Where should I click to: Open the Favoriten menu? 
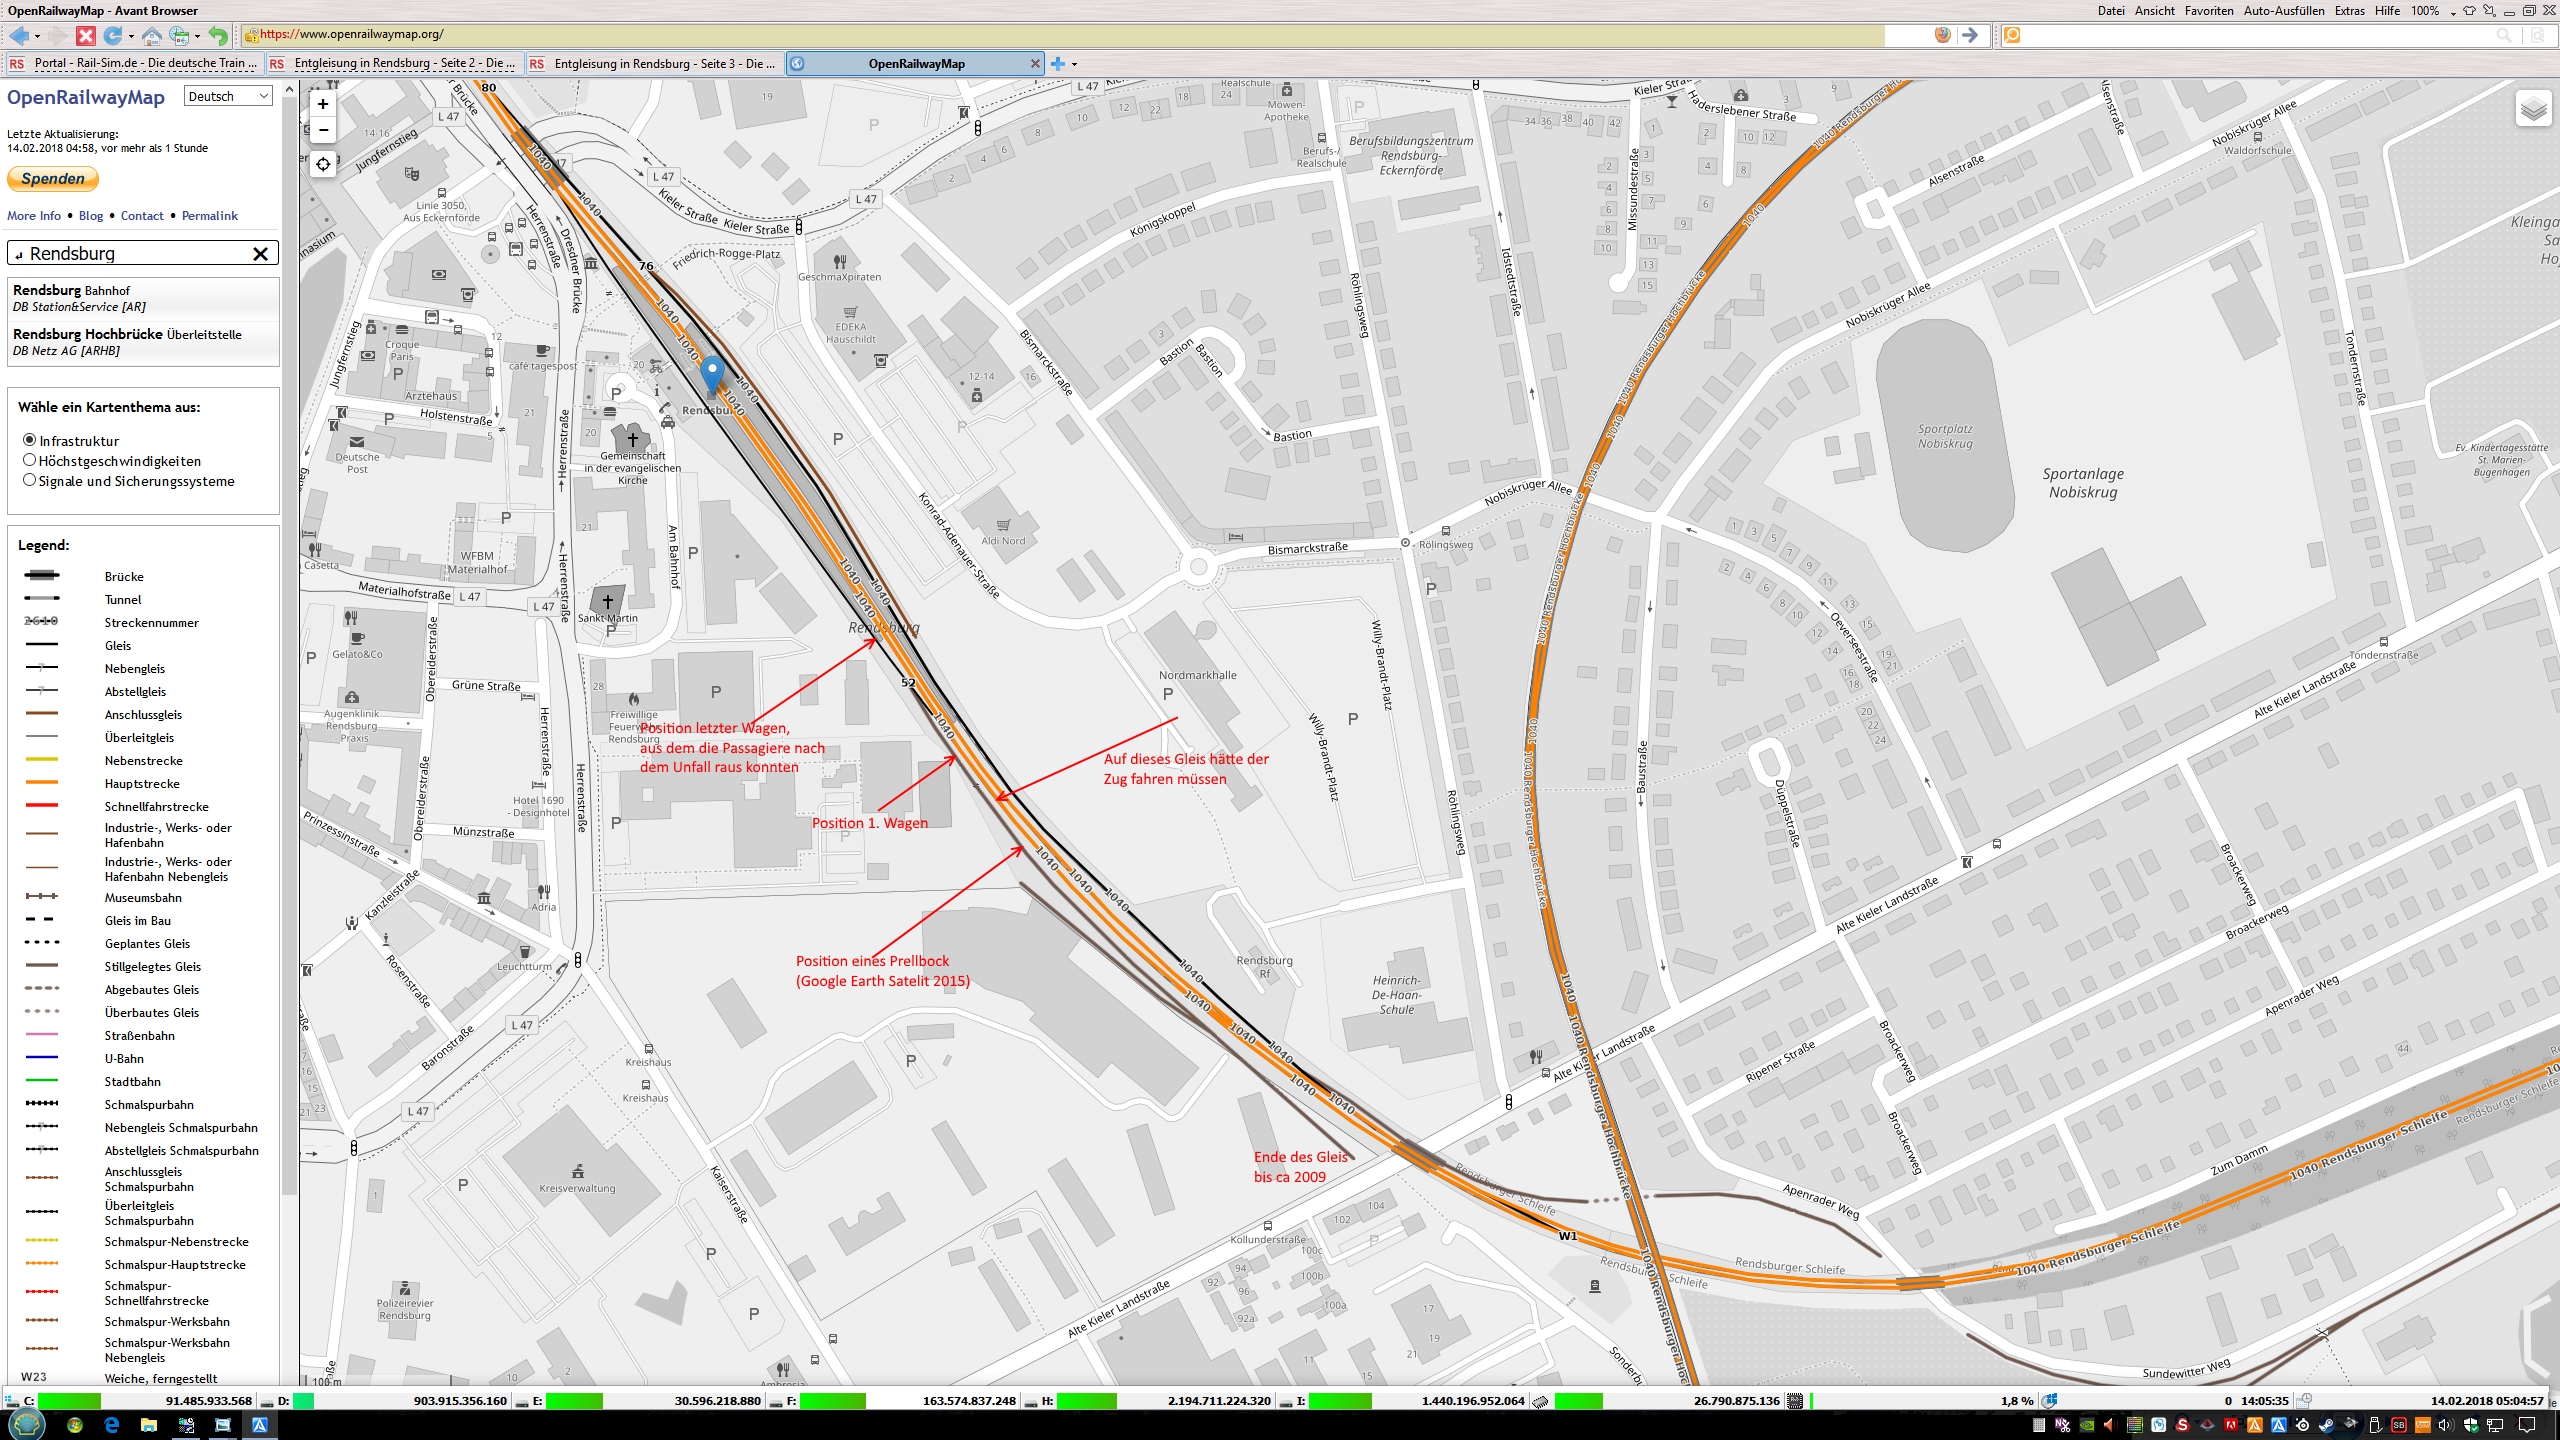(x=2208, y=11)
